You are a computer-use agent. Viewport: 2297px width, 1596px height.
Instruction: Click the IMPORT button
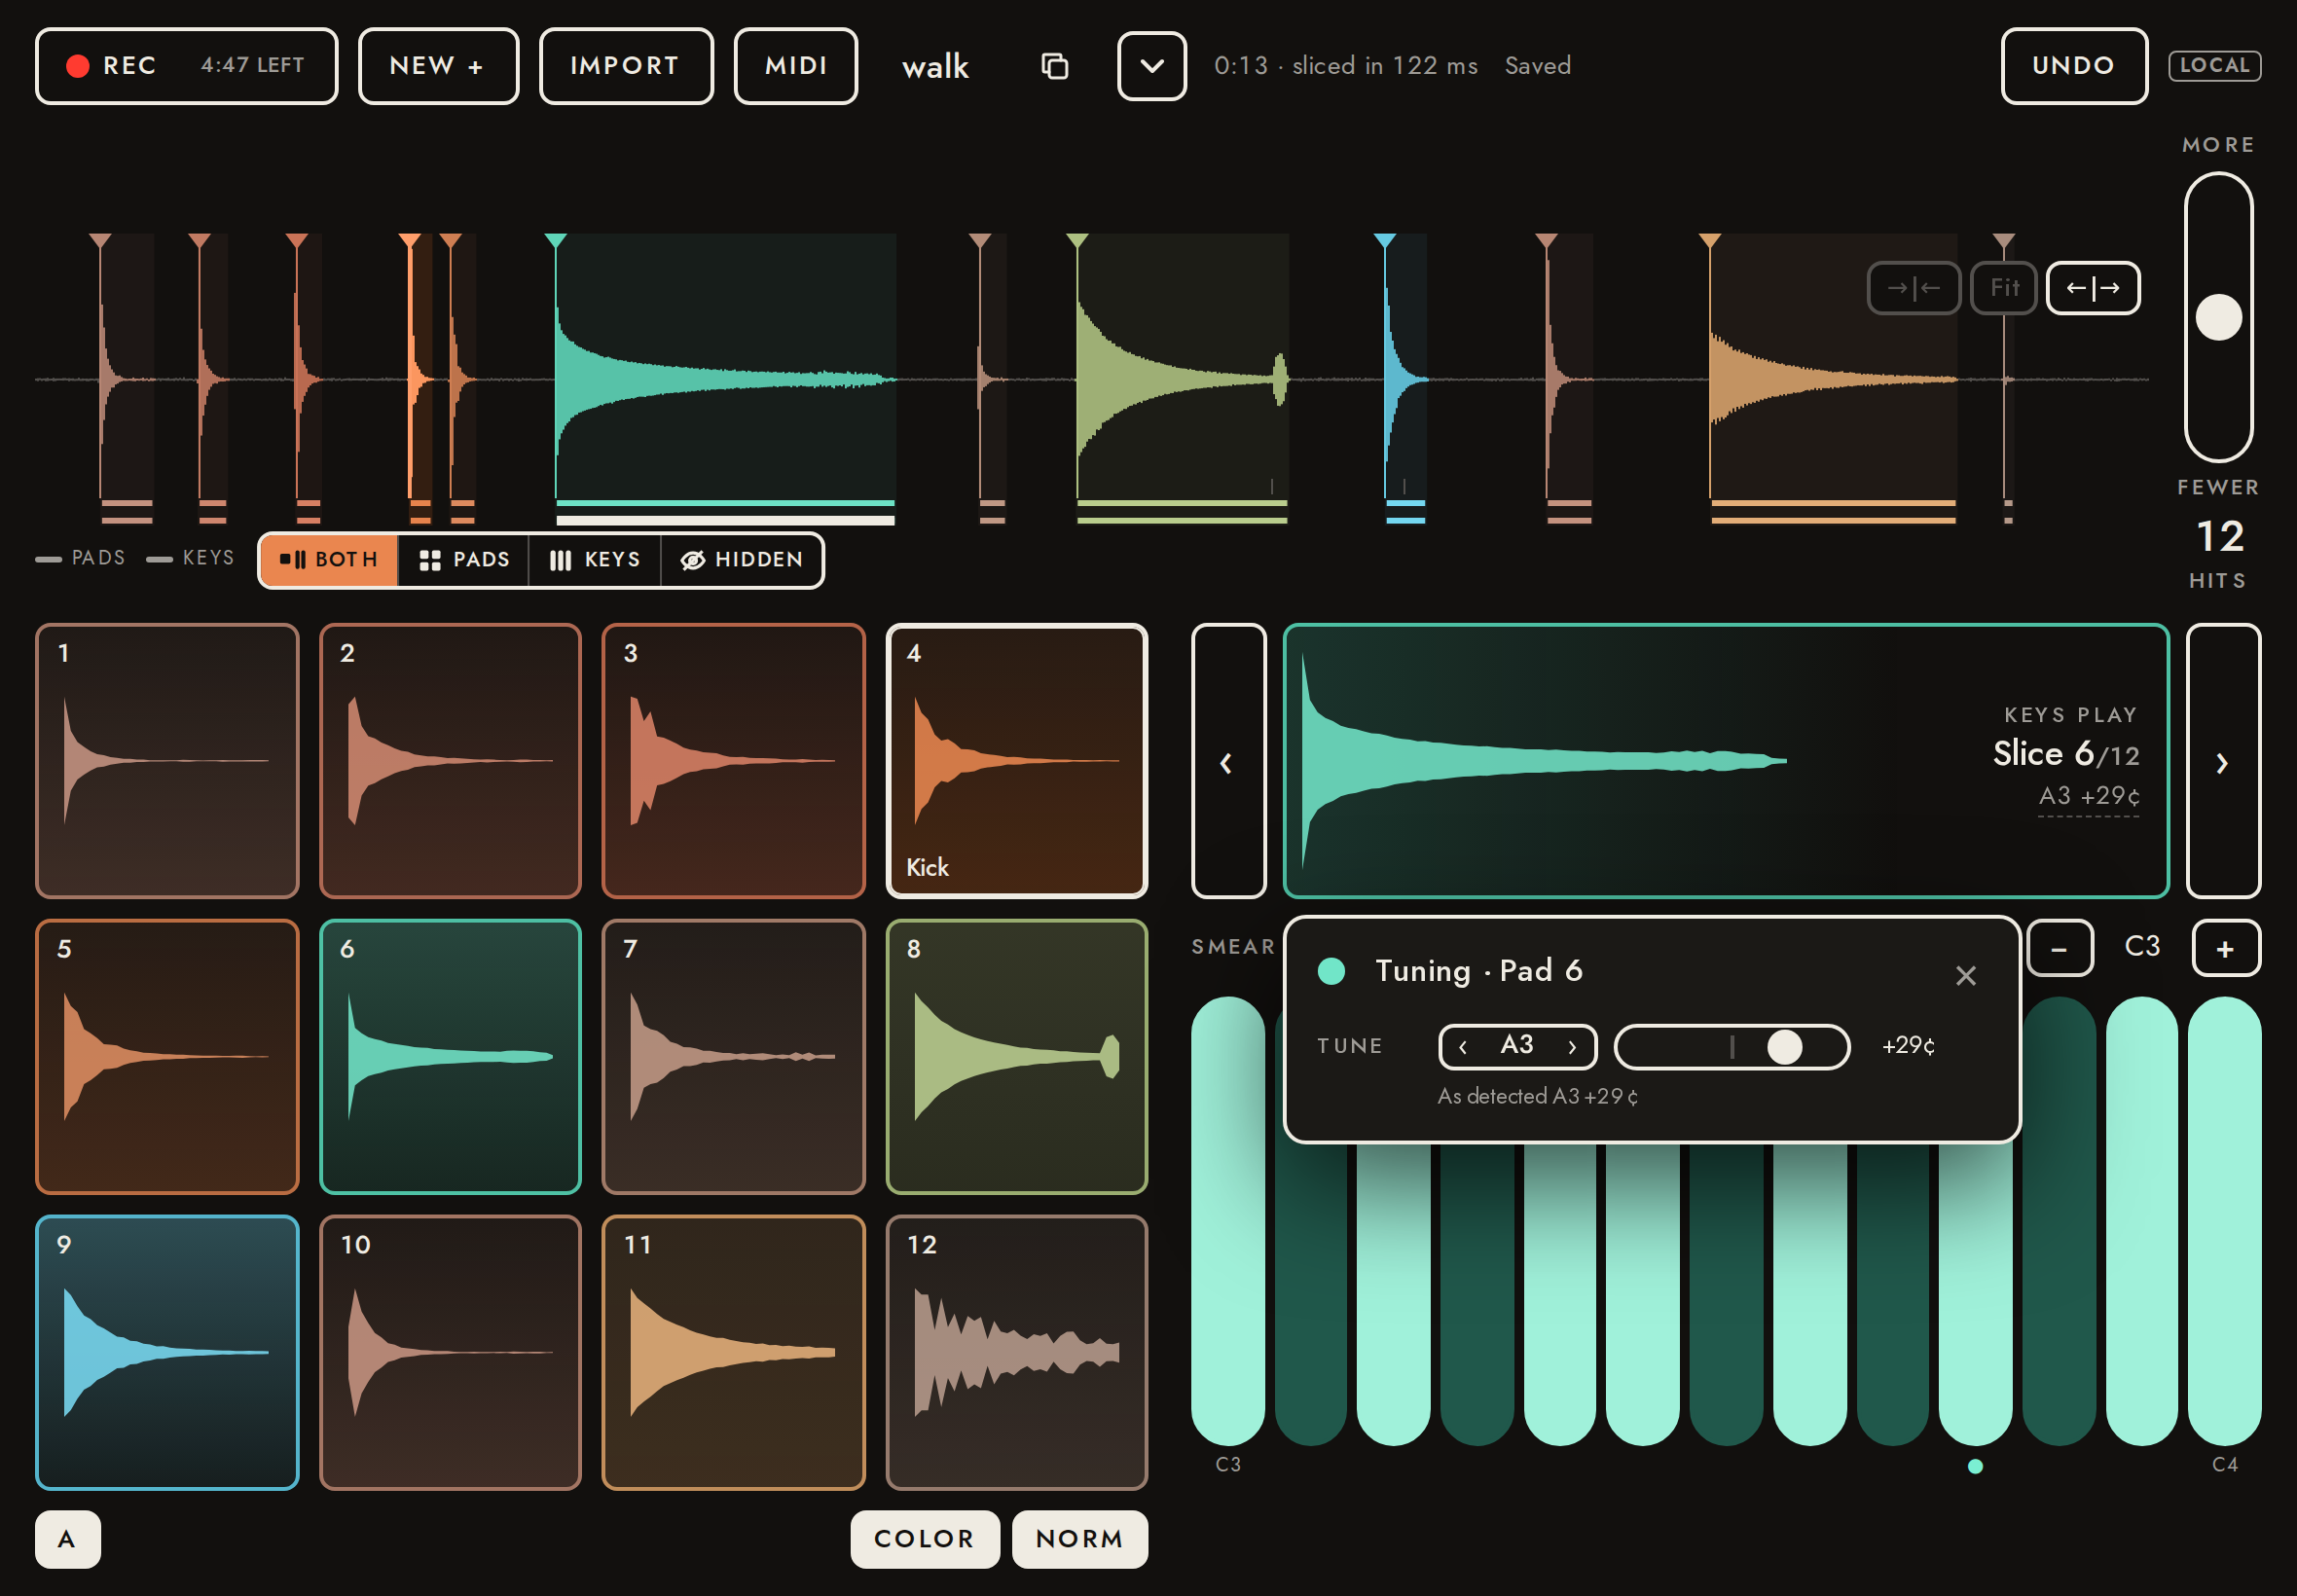click(x=625, y=66)
